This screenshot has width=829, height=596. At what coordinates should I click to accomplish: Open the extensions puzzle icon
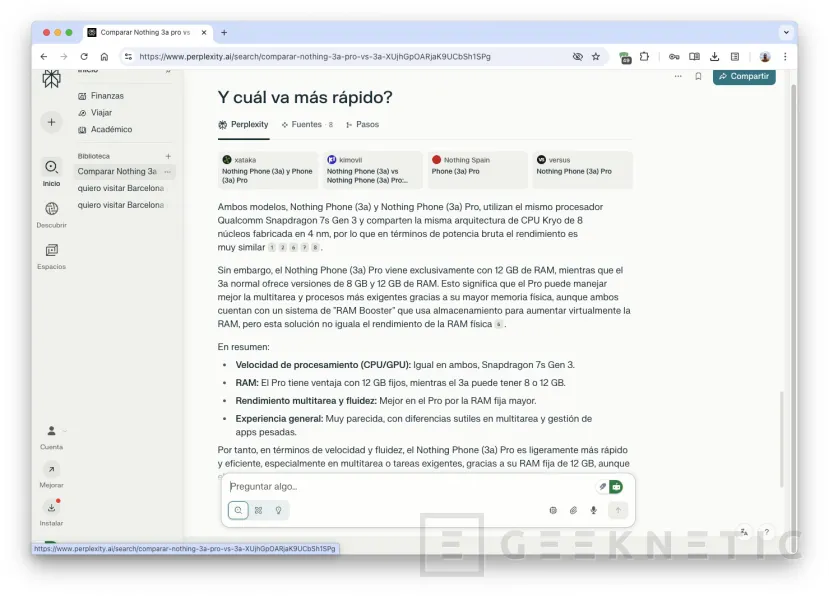pyautogui.click(x=644, y=57)
